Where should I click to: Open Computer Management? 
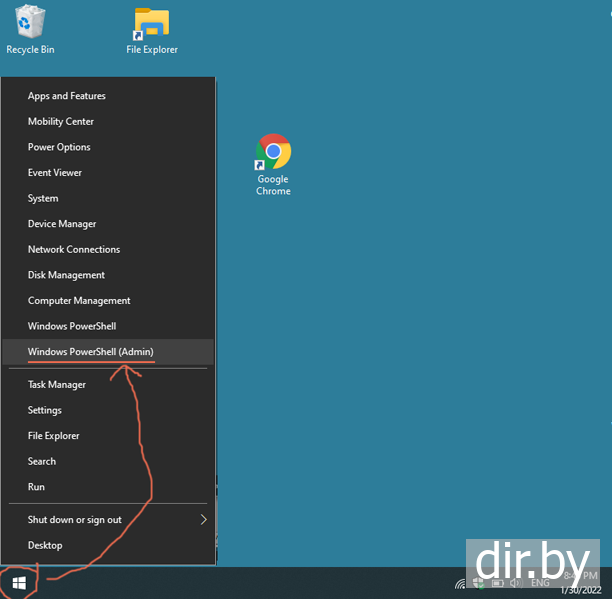[x=108, y=300]
